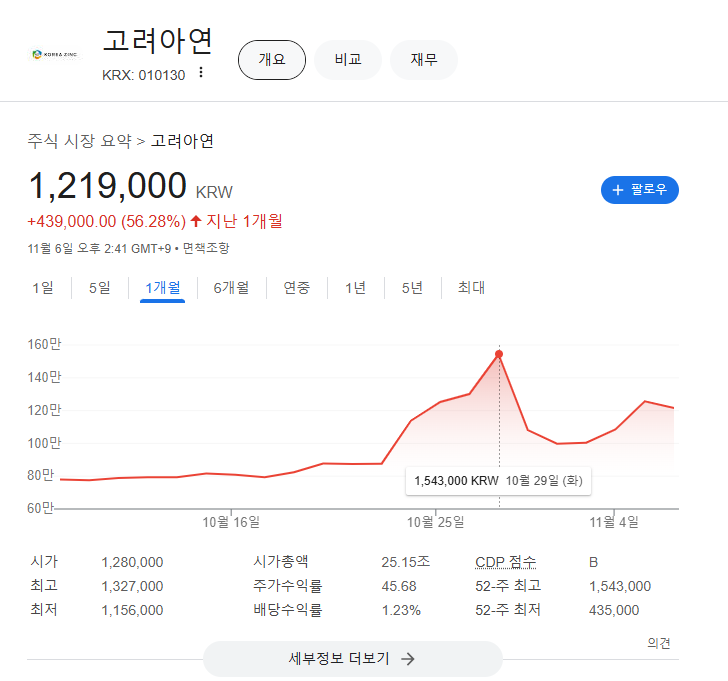The width and height of the screenshot is (728, 681).
Task: Click the 세부정보 더보기 button
Action: [x=352, y=659]
